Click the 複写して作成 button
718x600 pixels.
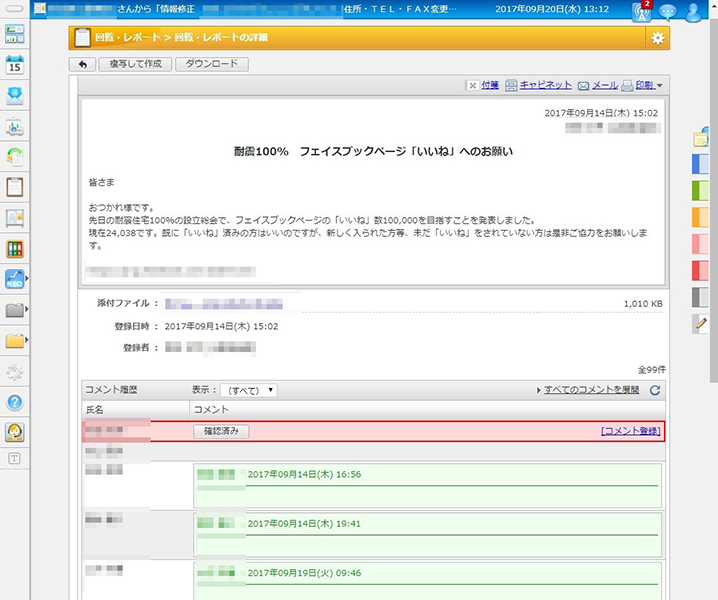[134, 64]
